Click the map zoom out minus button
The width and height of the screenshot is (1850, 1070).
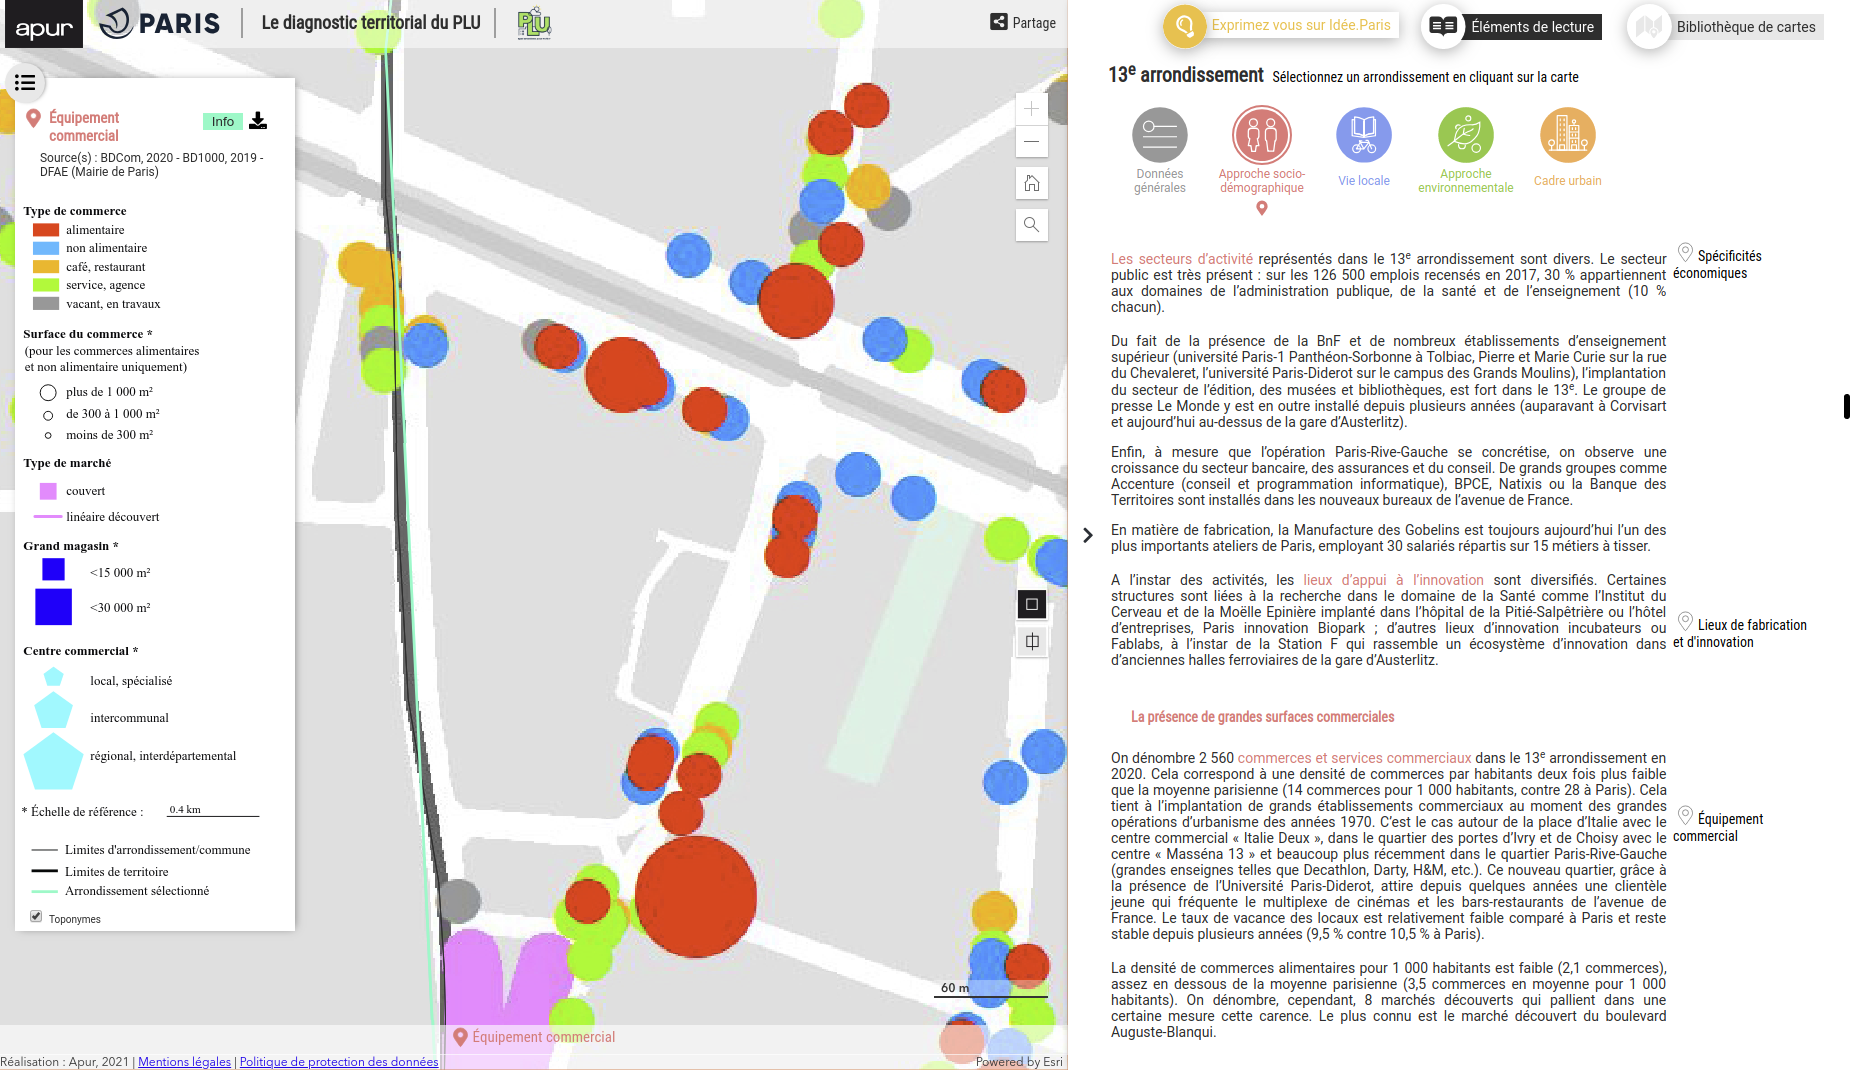[1031, 142]
